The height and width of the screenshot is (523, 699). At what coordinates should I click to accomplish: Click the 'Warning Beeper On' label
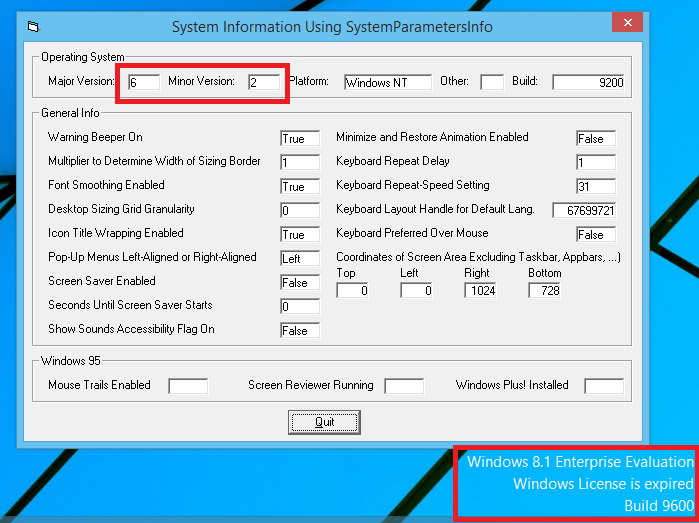click(95, 137)
